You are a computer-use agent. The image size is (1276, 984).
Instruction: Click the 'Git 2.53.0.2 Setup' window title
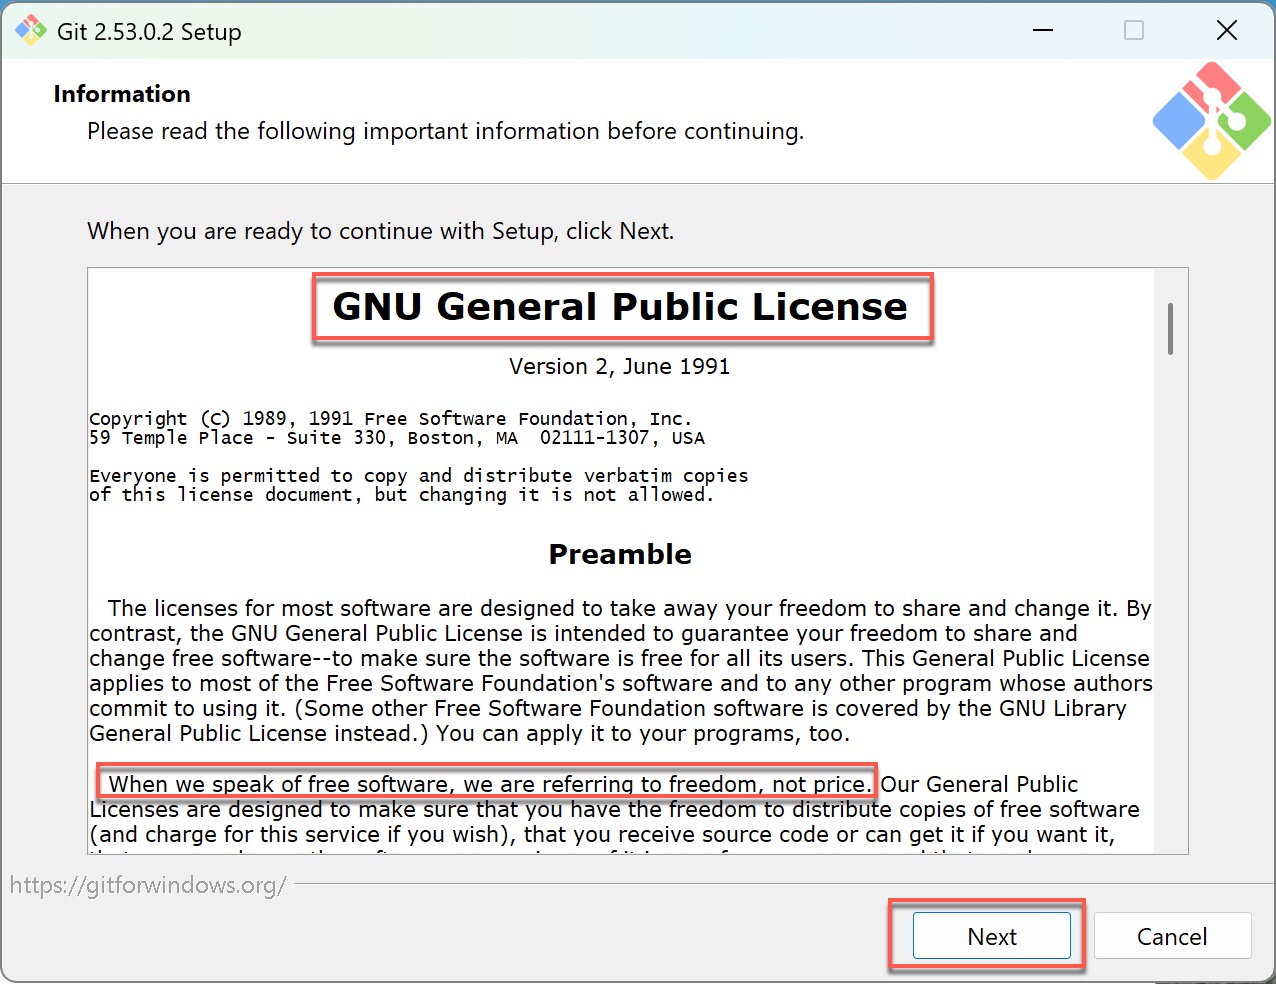pyautogui.click(x=149, y=32)
